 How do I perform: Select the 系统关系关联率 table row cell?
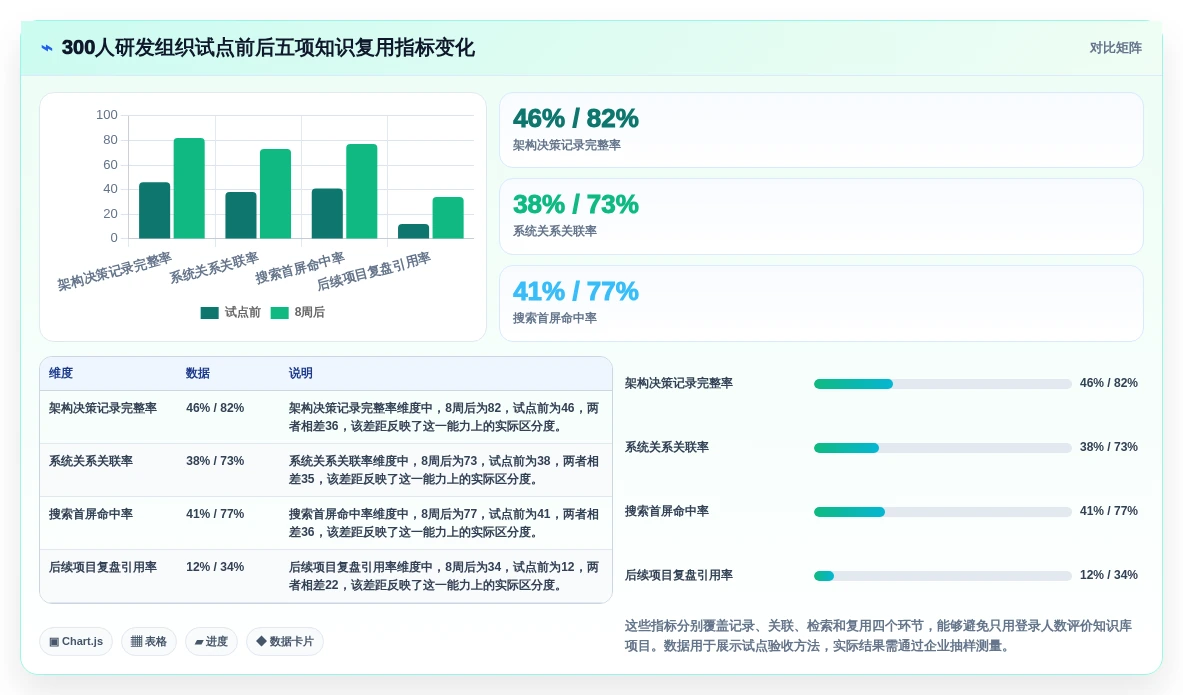[91, 461]
